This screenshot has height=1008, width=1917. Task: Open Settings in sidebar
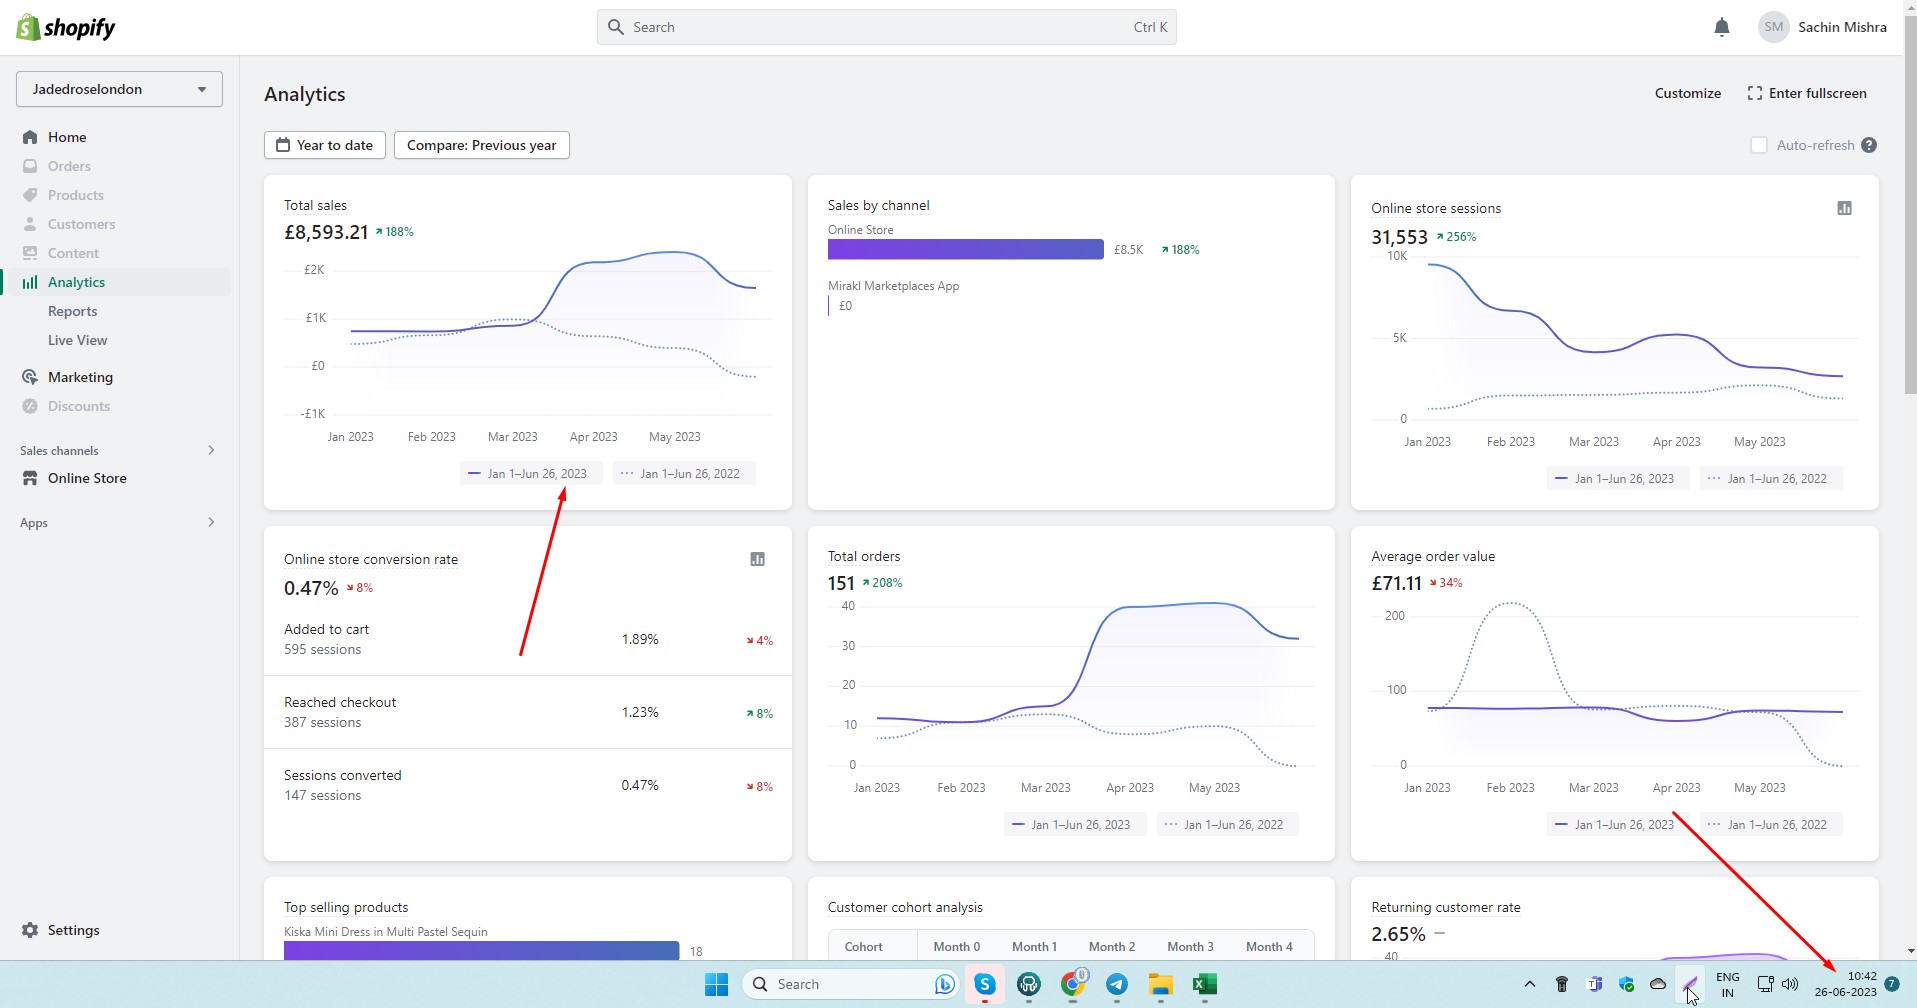pyautogui.click(x=74, y=930)
